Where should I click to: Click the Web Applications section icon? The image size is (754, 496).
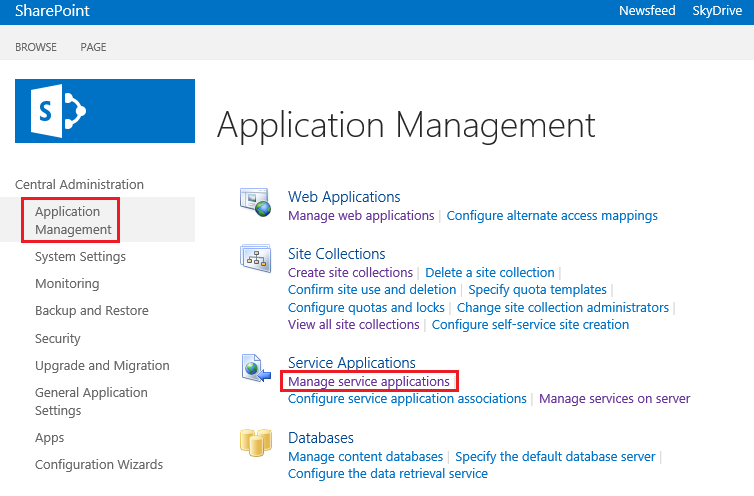[x=255, y=202]
